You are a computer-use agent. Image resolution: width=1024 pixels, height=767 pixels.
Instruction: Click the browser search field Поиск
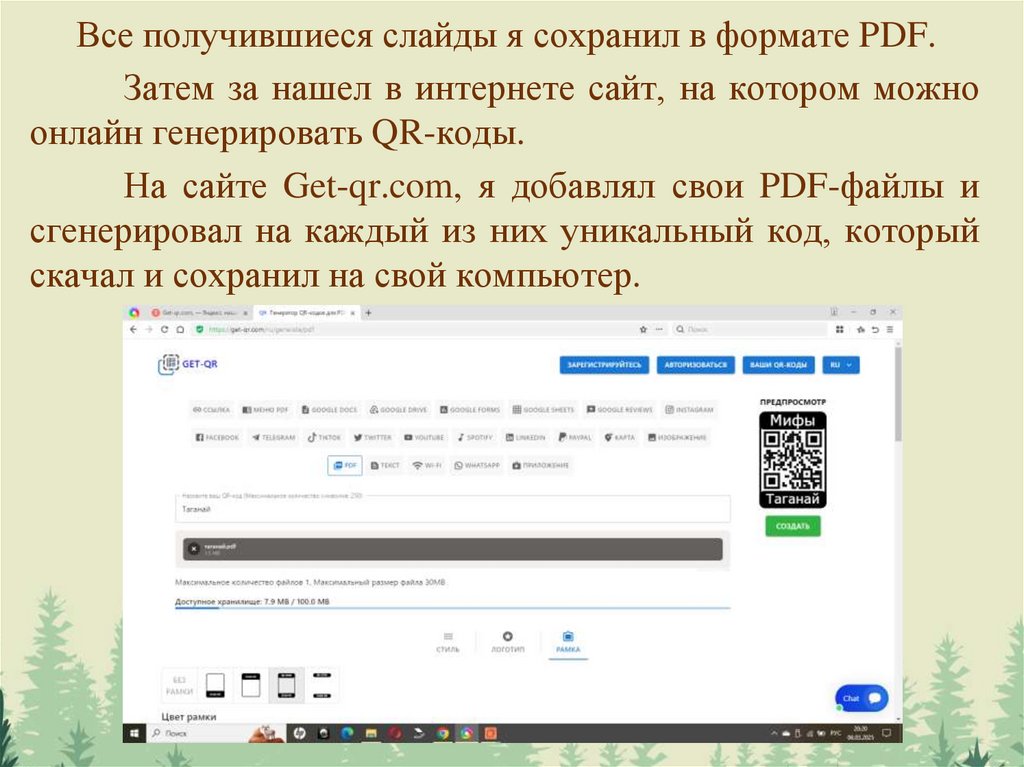pos(750,329)
